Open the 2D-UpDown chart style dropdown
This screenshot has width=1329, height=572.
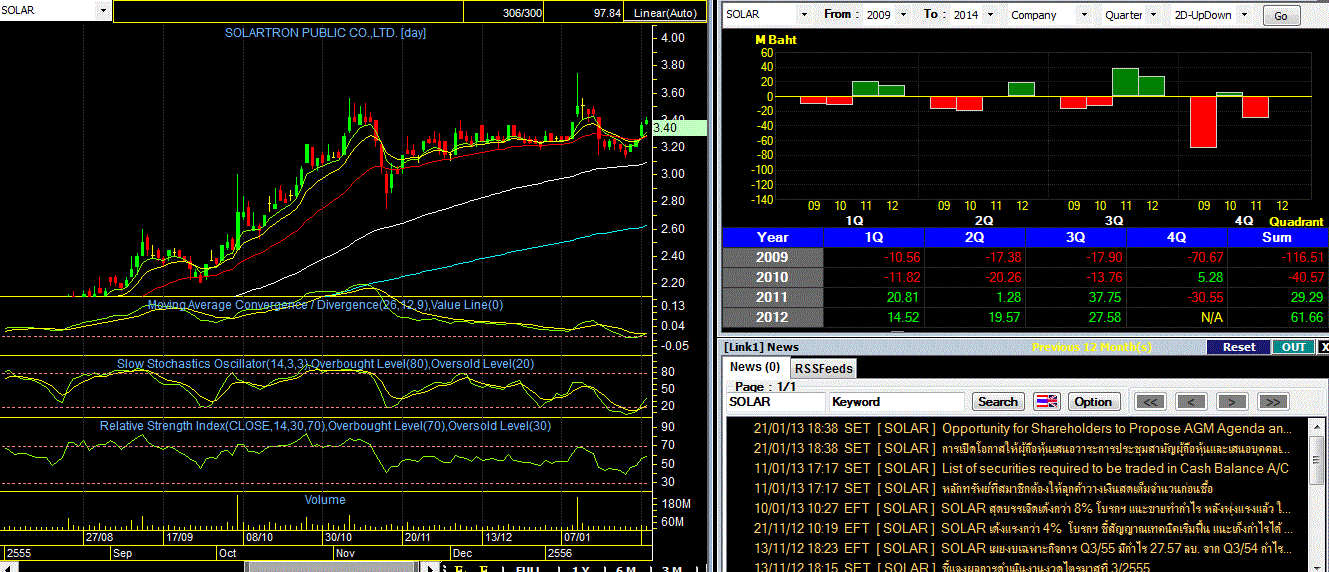(1245, 15)
